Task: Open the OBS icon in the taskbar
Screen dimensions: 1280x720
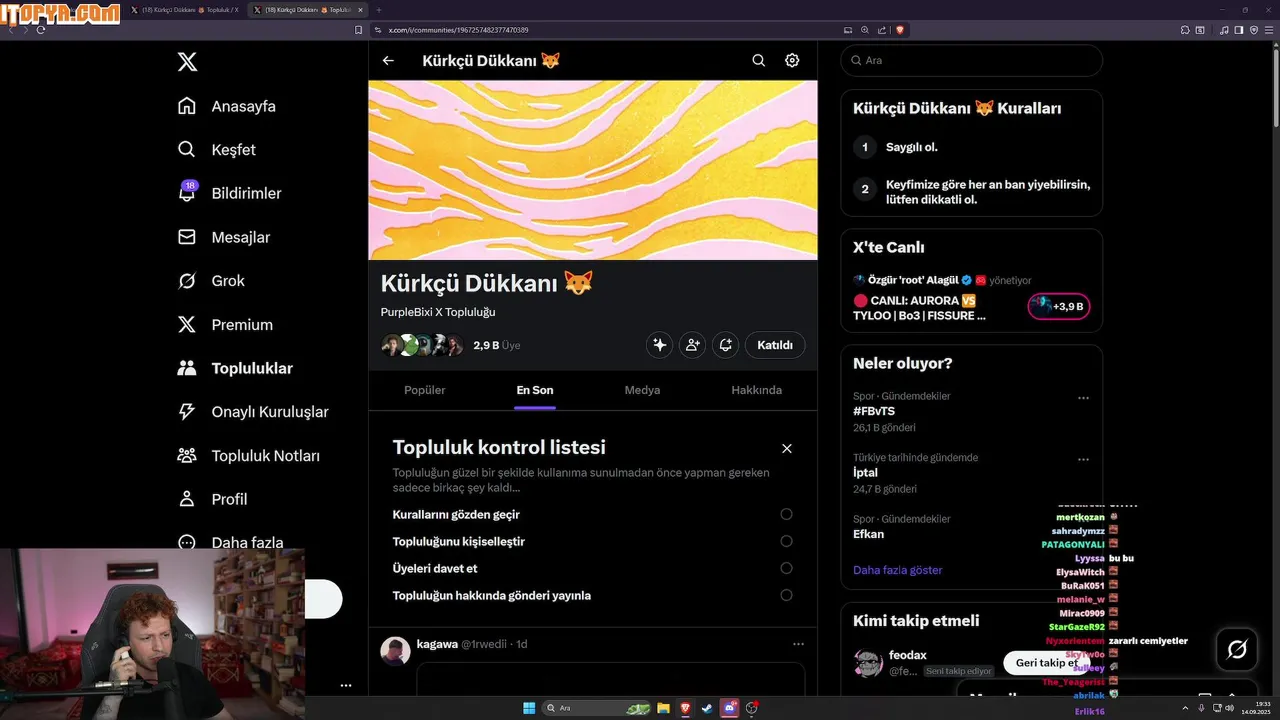Action: [x=753, y=708]
